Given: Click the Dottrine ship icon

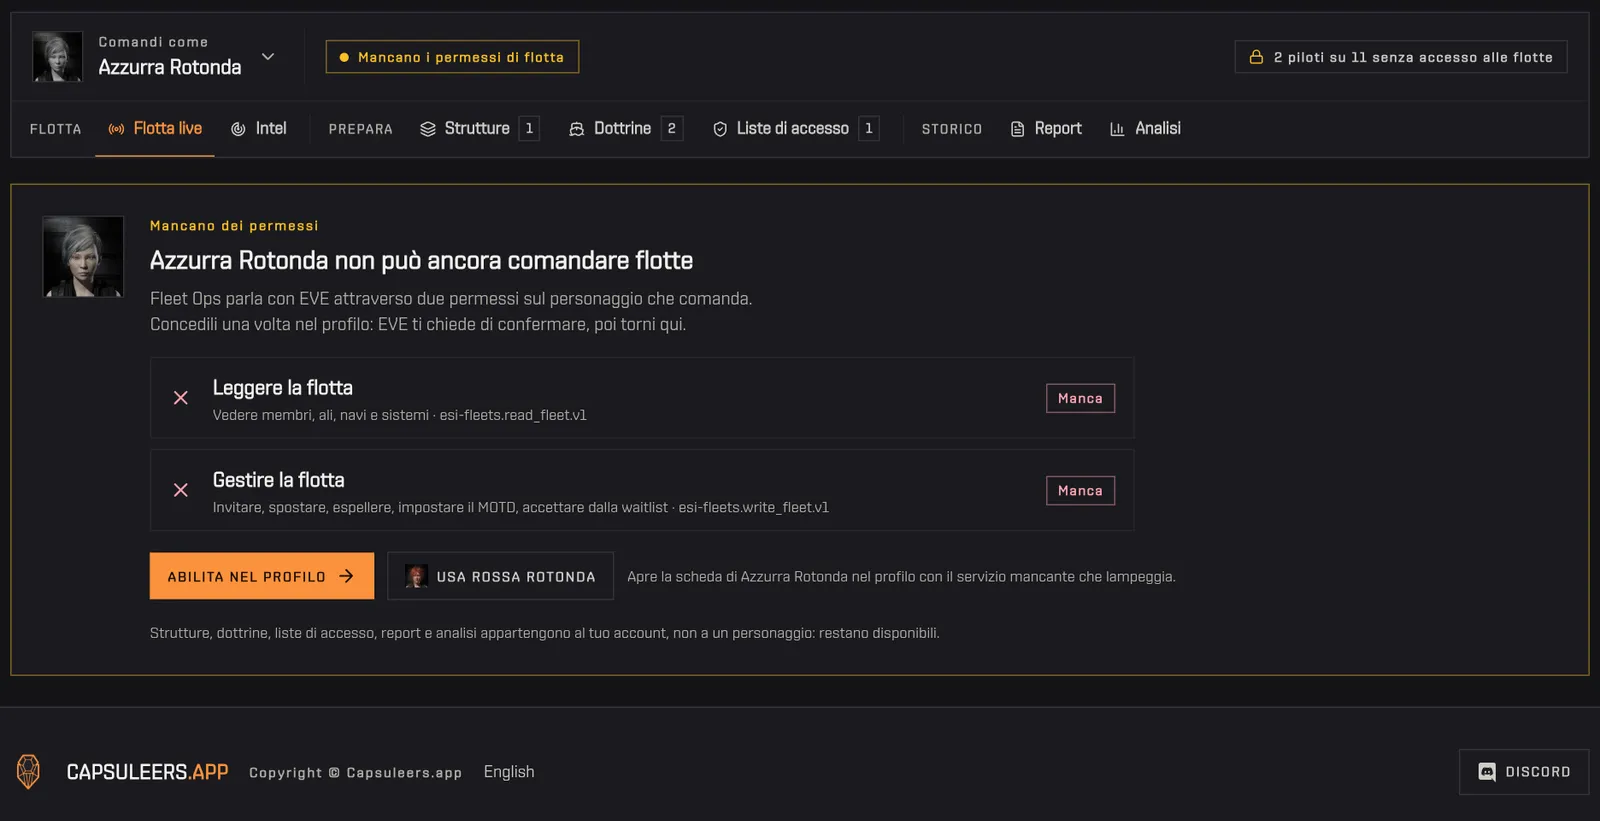Looking at the screenshot, I should (x=577, y=129).
